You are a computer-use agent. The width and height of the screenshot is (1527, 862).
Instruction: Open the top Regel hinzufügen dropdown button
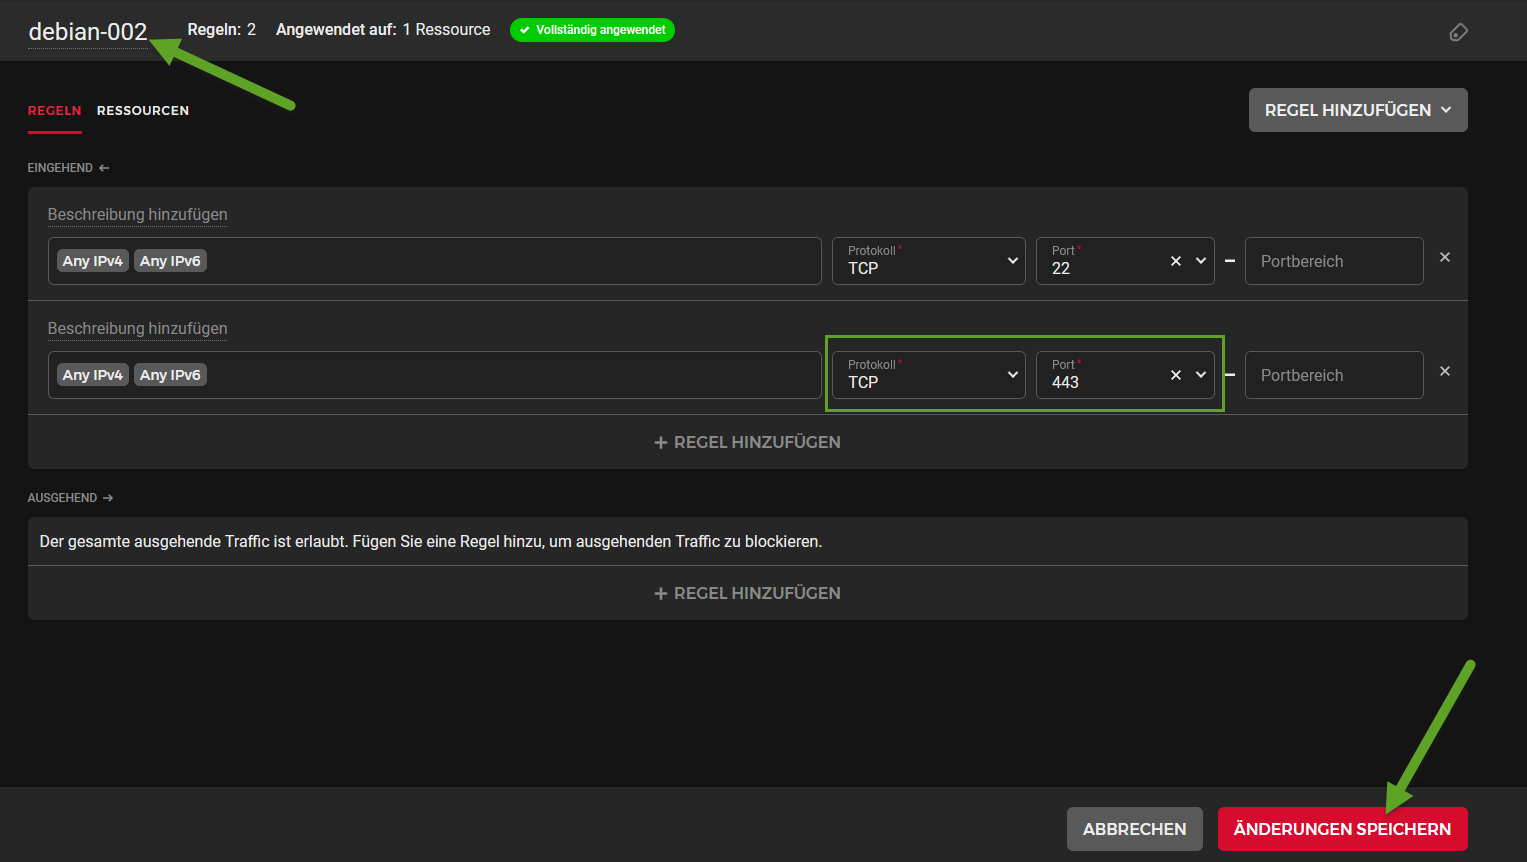coord(1357,110)
